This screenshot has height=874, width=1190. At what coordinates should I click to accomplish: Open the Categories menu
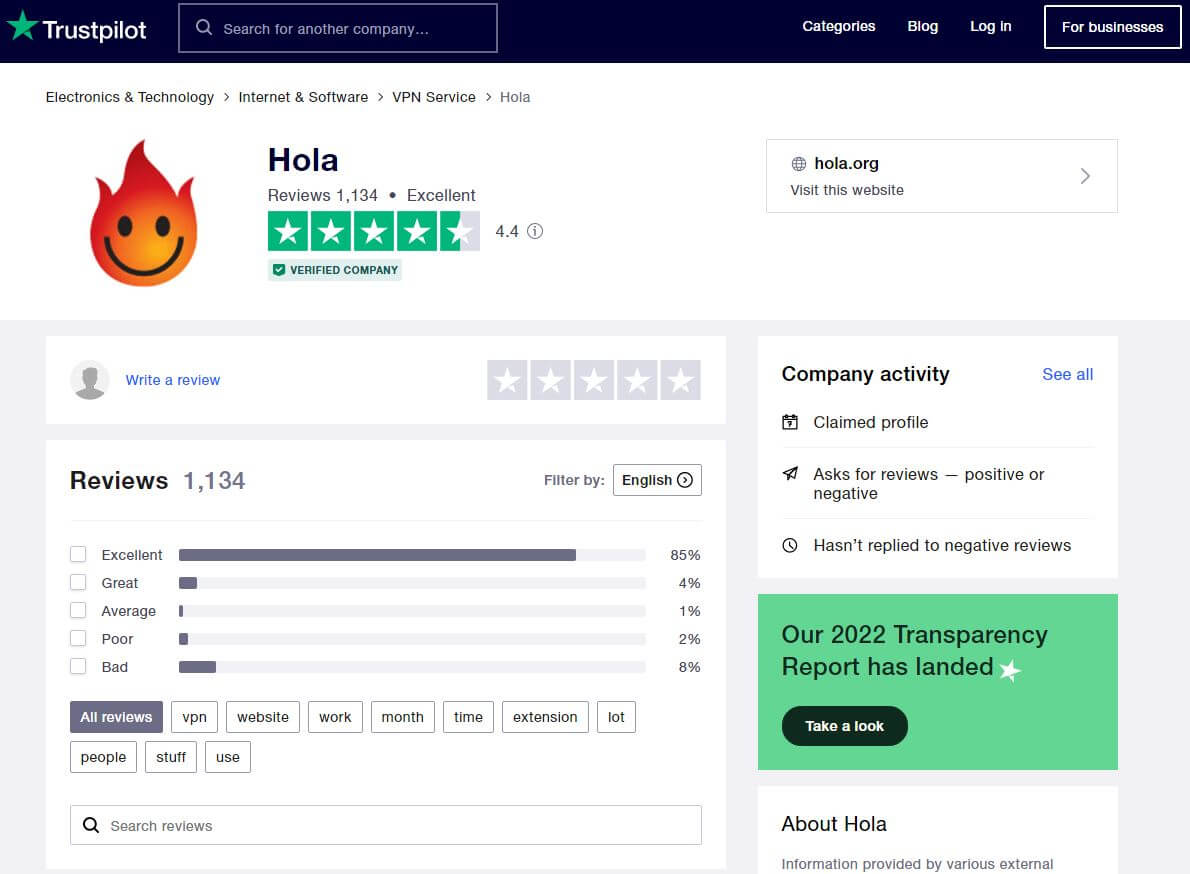pos(839,27)
